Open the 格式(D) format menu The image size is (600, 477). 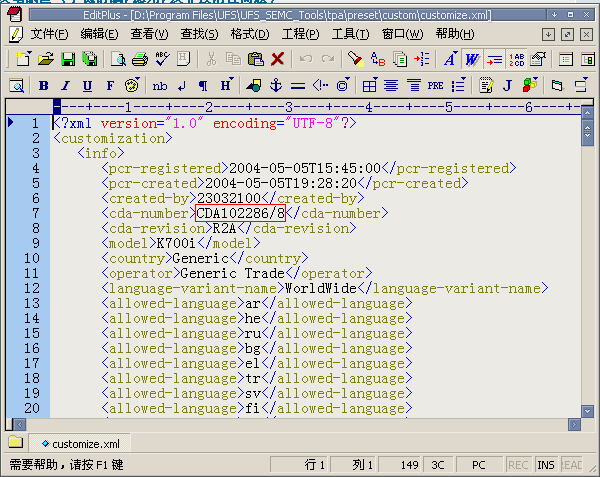pyautogui.click(x=250, y=34)
